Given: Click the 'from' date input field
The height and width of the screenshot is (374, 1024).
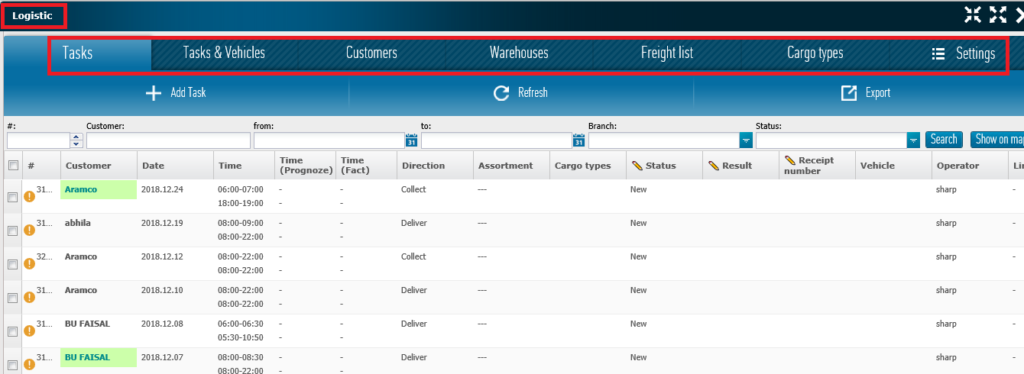Looking at the screenshot, I should [x=329, y=140].
